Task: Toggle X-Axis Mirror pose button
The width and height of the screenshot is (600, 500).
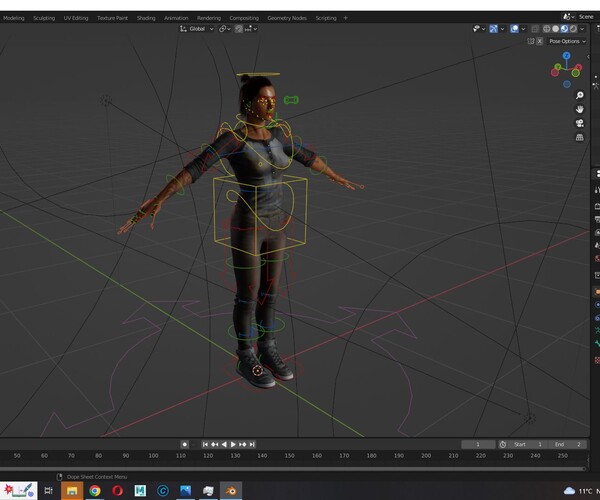Action: (x=540, y=41)
